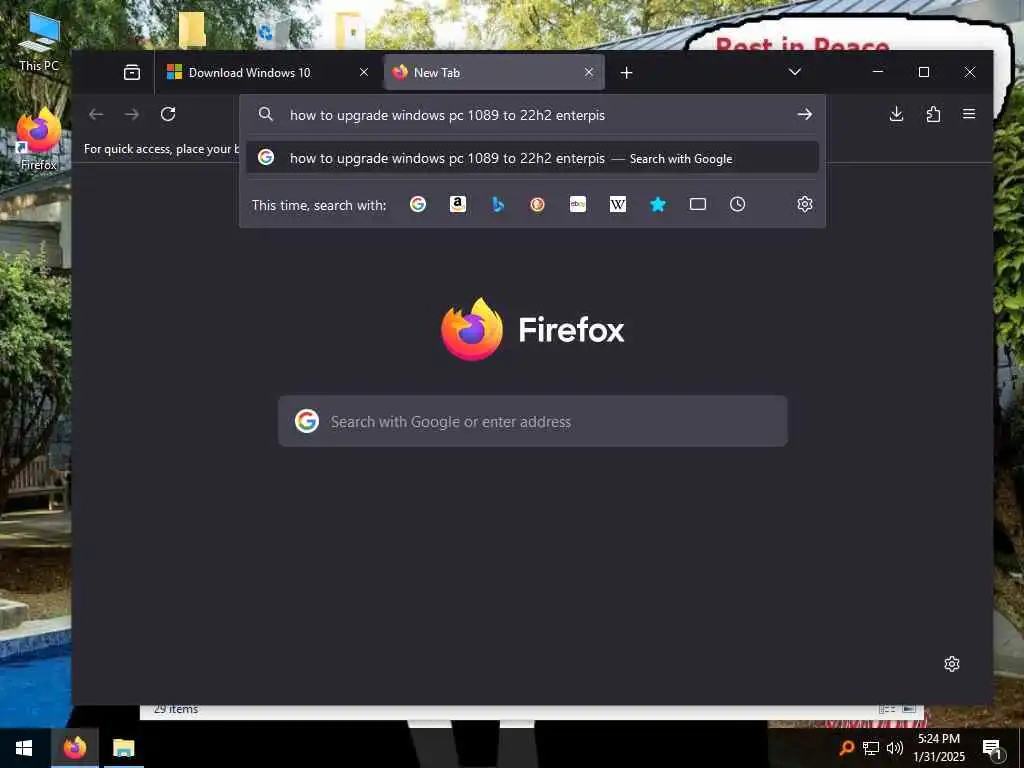The width and height of the screenshot is (1024, 768).
Task: Open a new tab with plus button
Action: tap(626, 72)
